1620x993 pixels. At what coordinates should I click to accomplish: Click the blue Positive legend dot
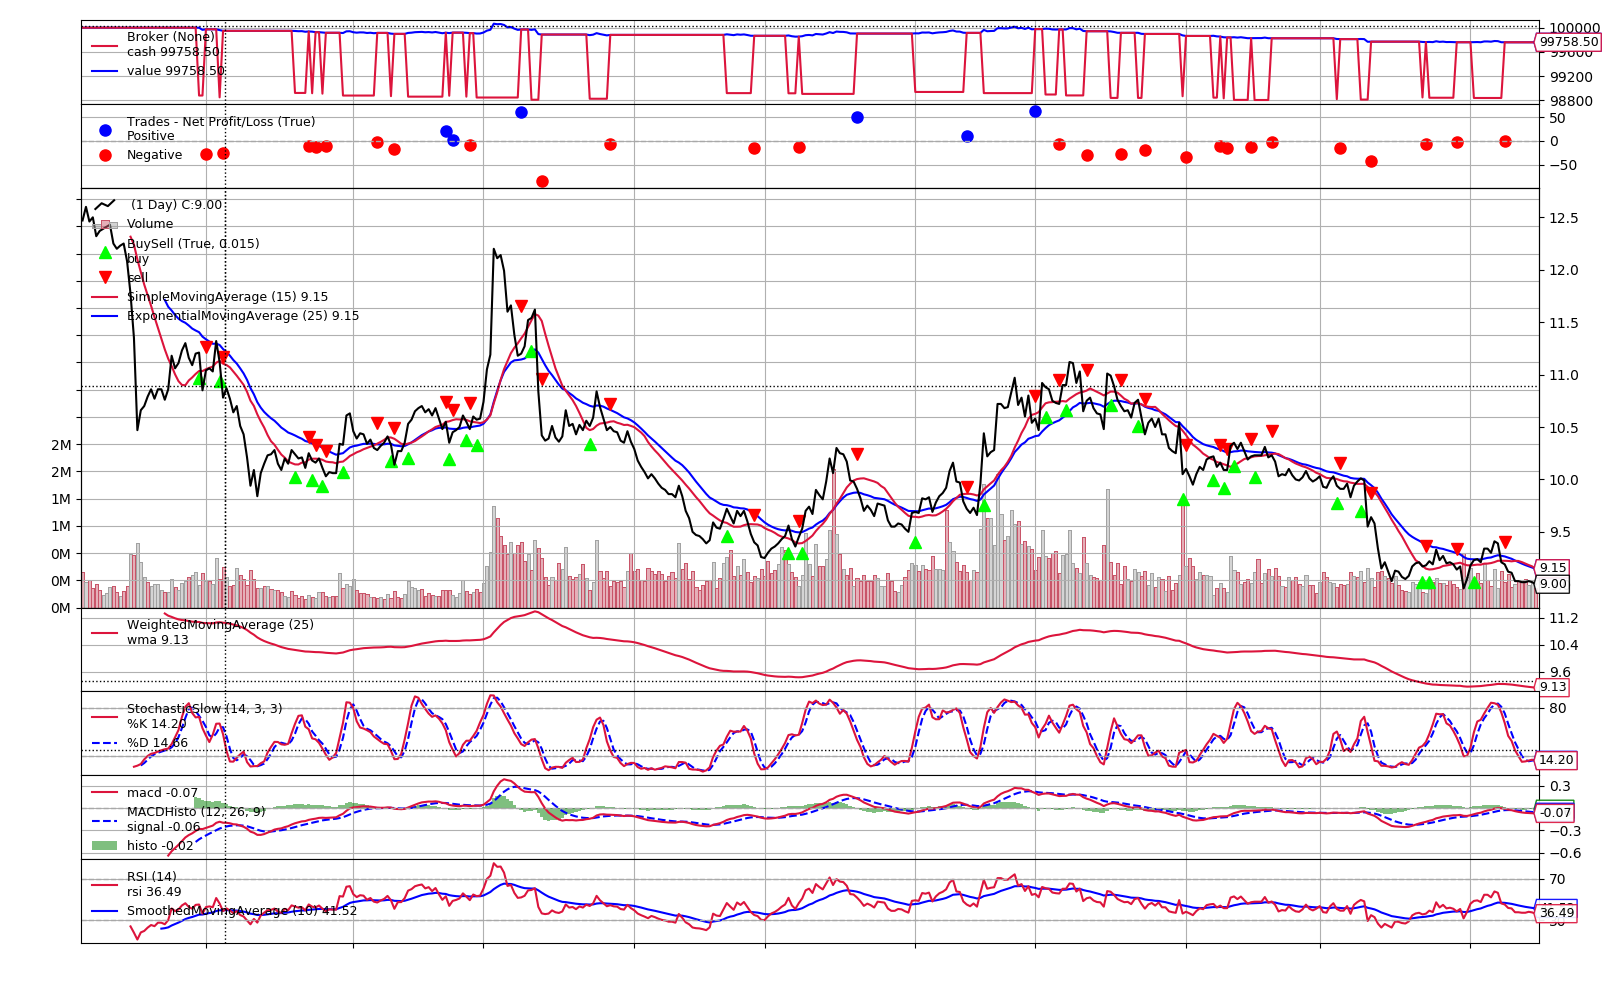(x=105, y=130)
